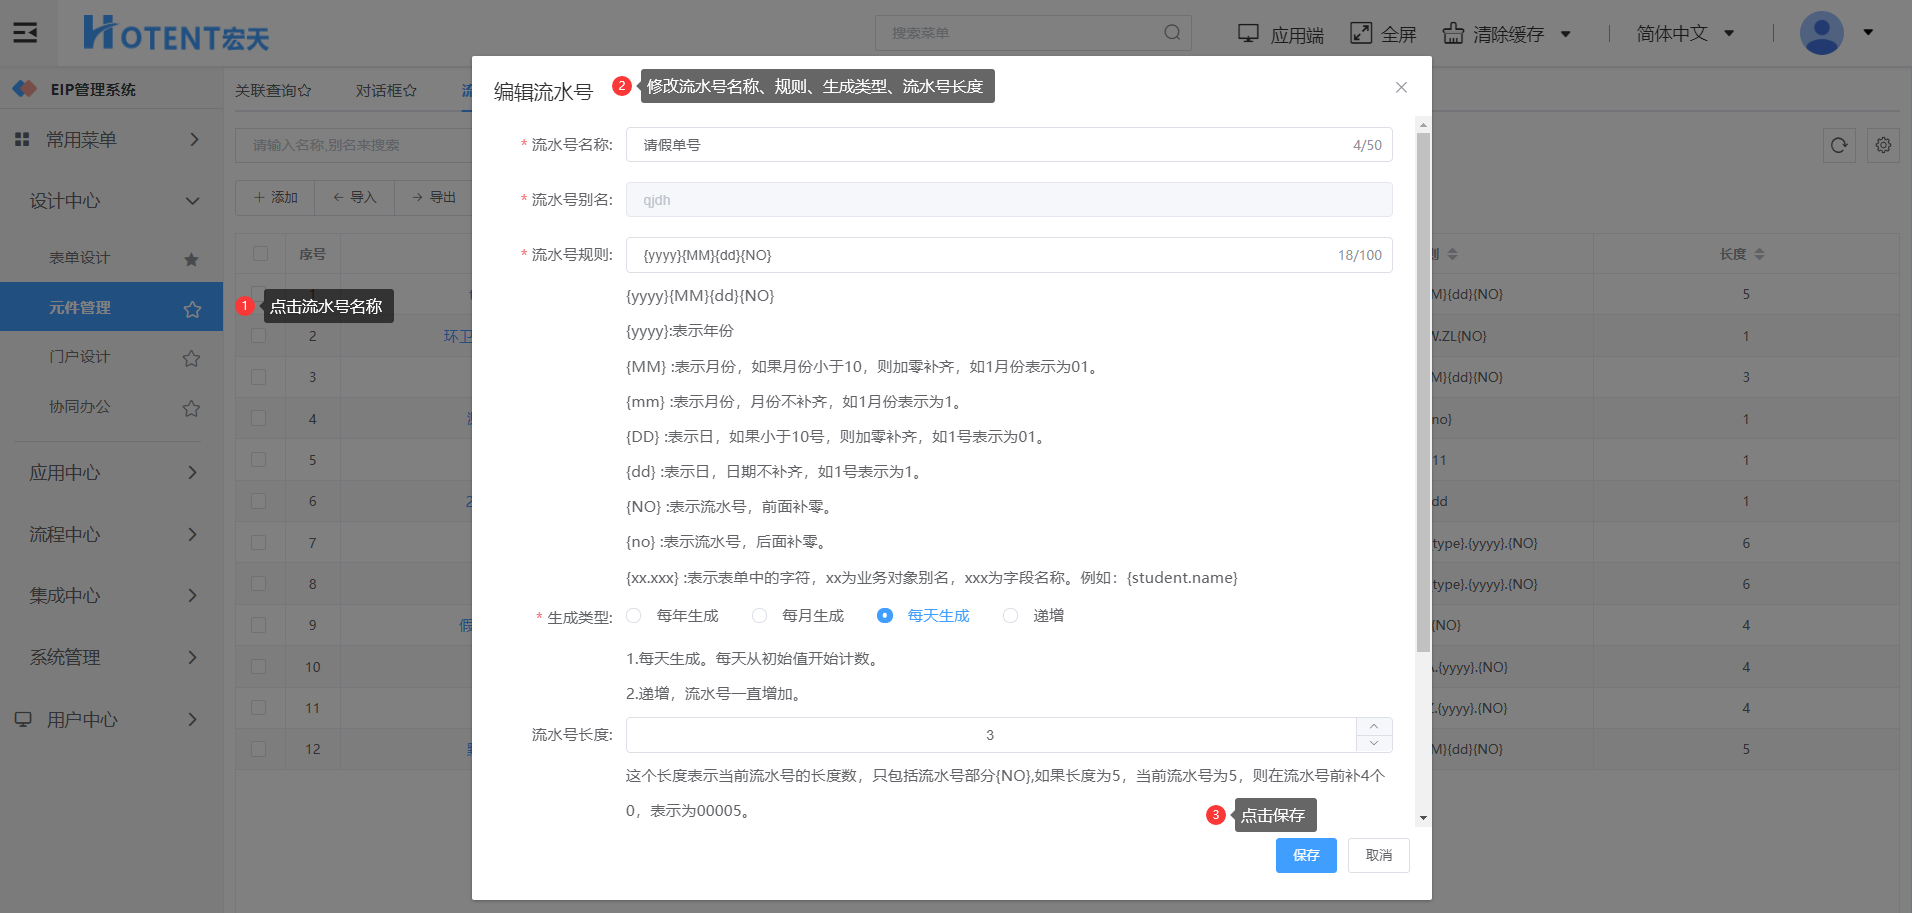Click the fullscreen 全屏 icon
Screen dimensions: 1912x913
(x=1360, y=33)
